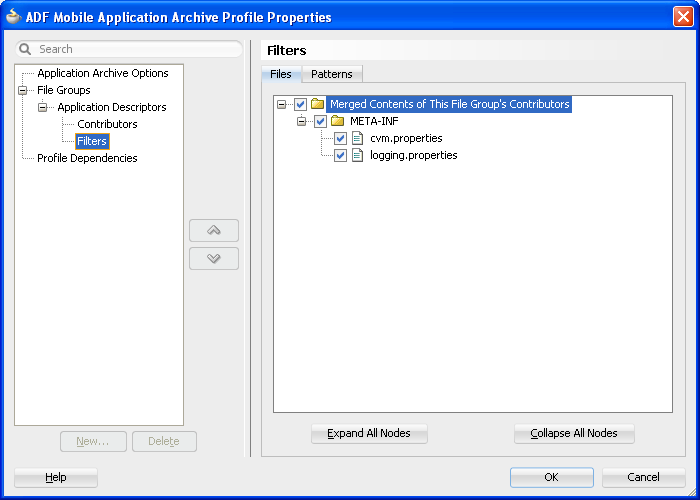Cancel the profile properties dialog
The width and height of the screenshot is (700, 500).
pyautogui.click(x=643, y=477)
